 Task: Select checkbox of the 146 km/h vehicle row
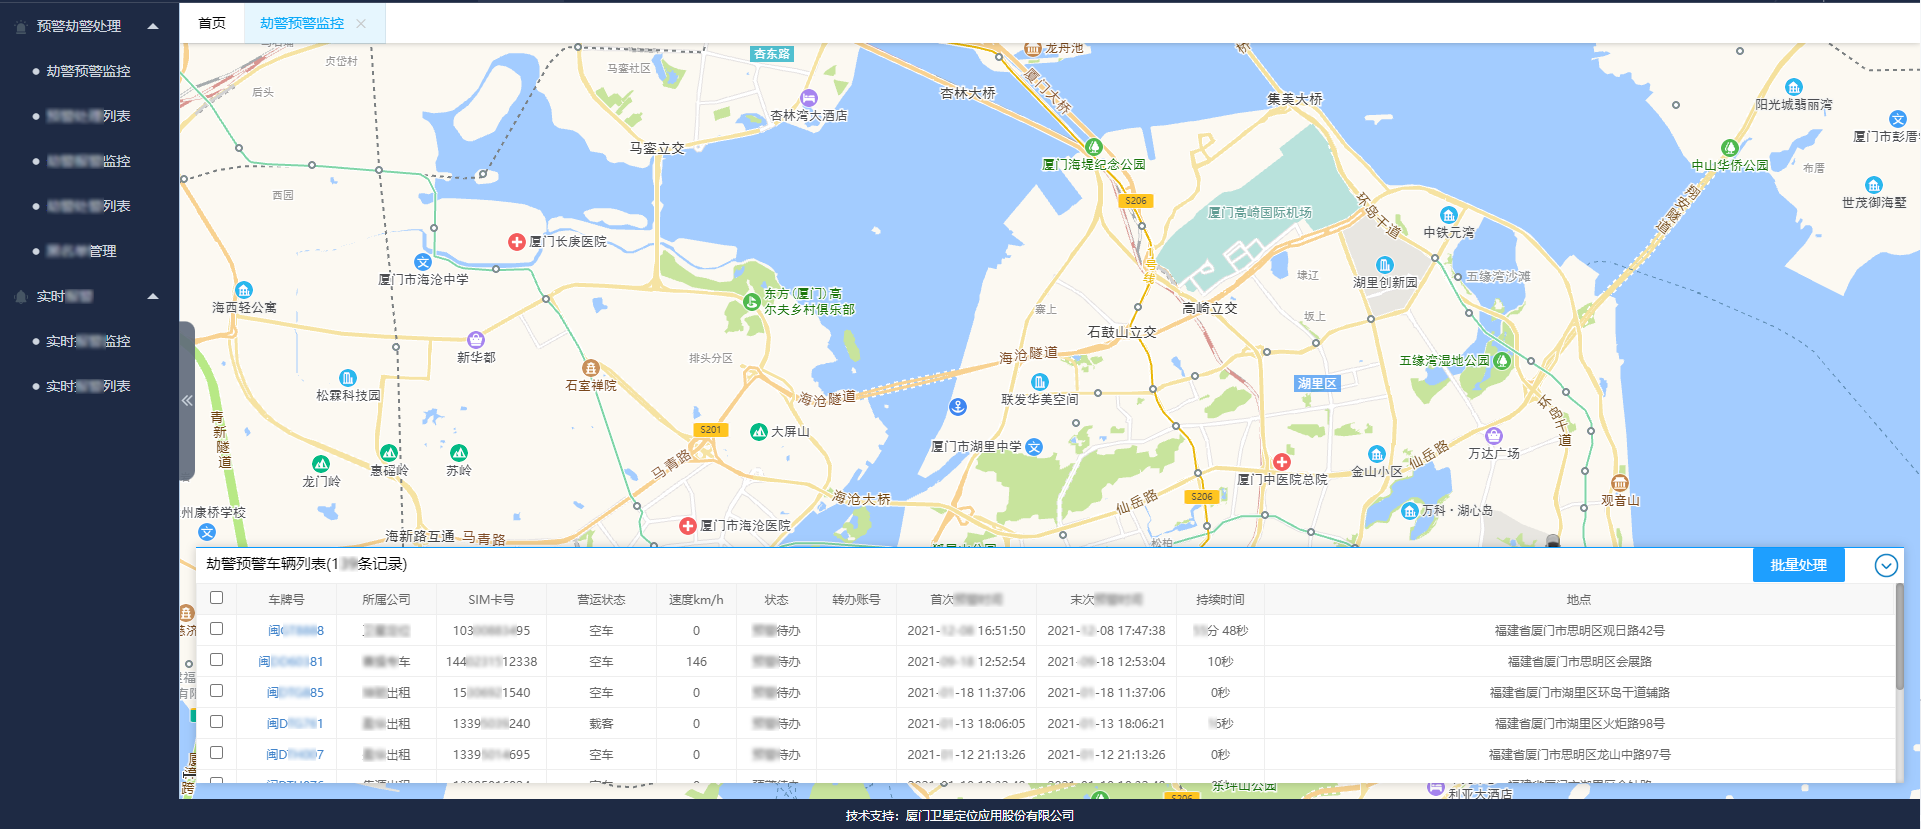point(216,660)
